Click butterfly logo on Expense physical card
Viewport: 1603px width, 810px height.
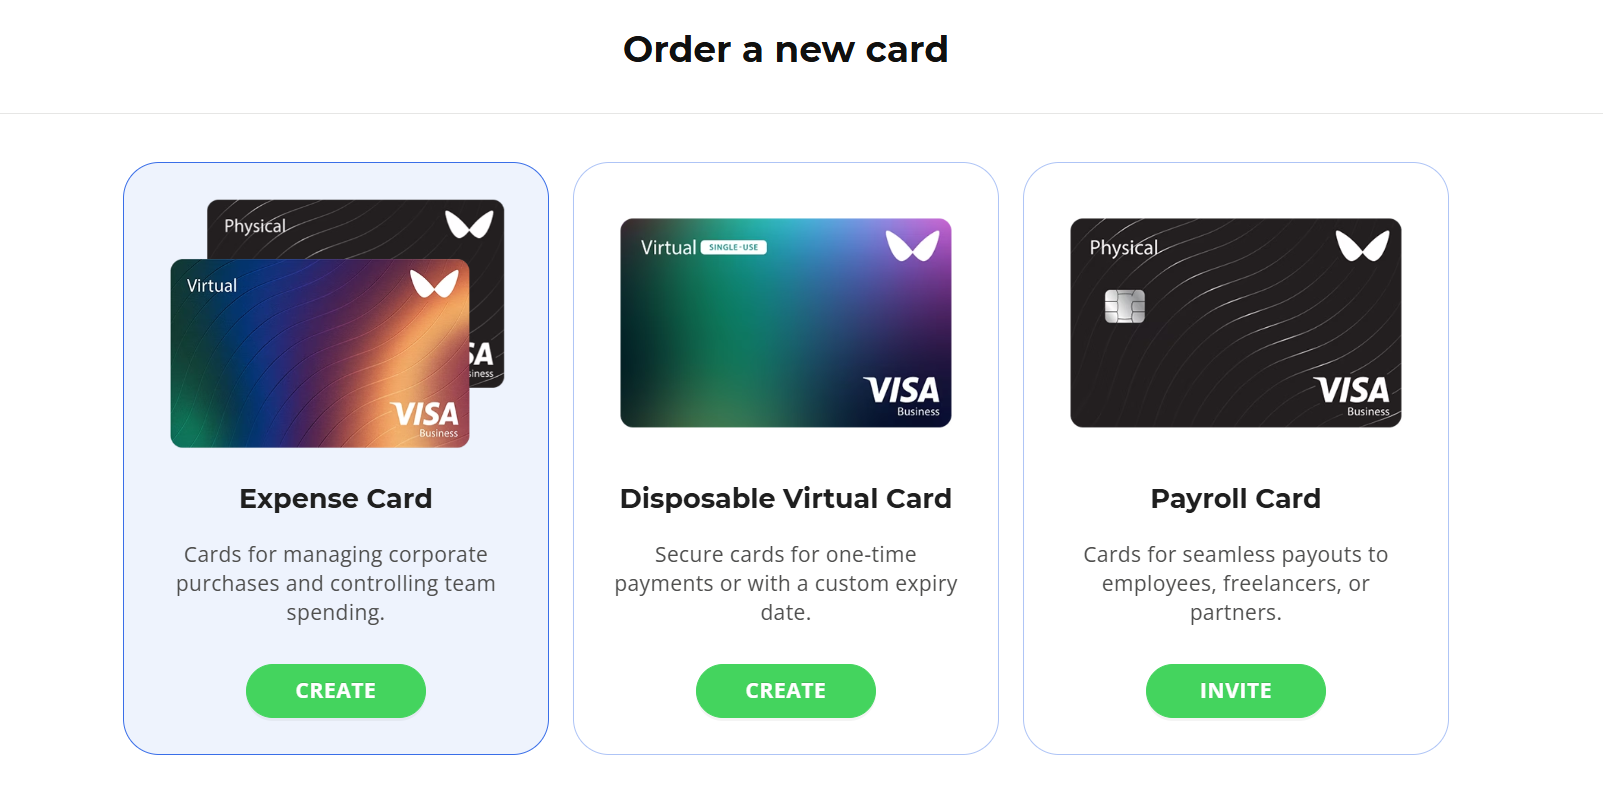coord(469,224)
